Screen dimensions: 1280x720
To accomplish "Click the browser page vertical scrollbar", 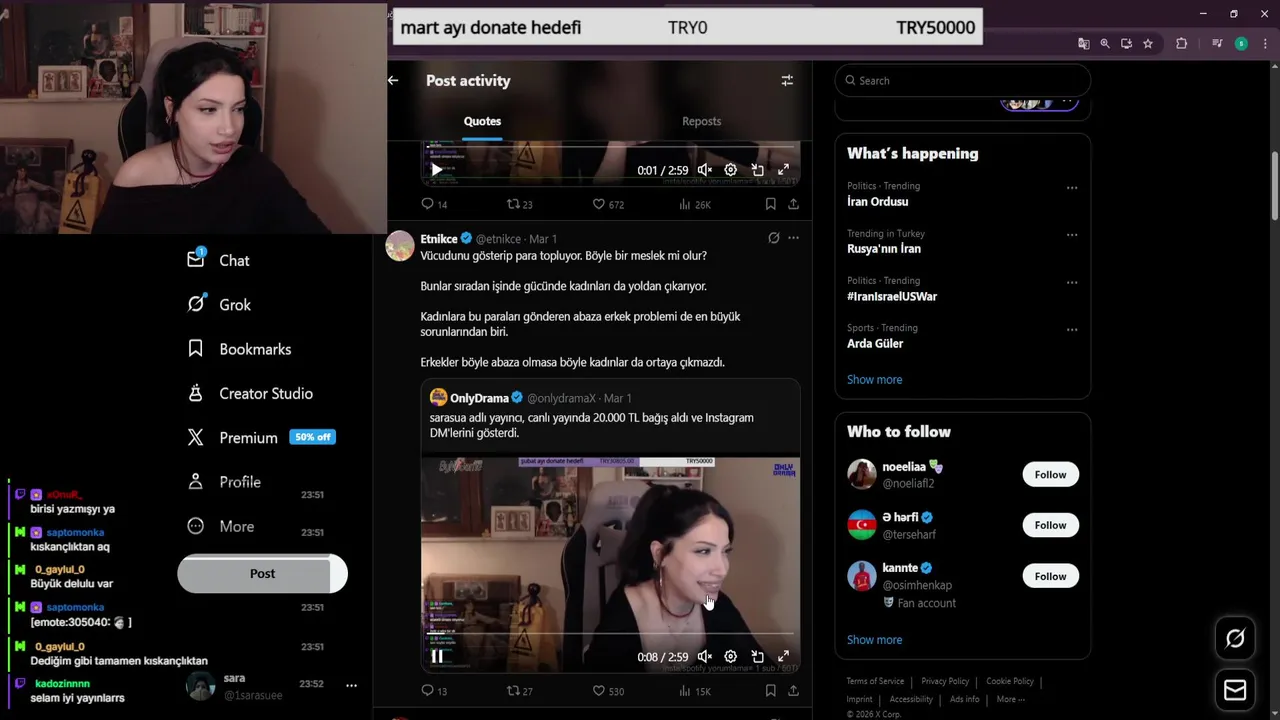I will [1274, 187].
